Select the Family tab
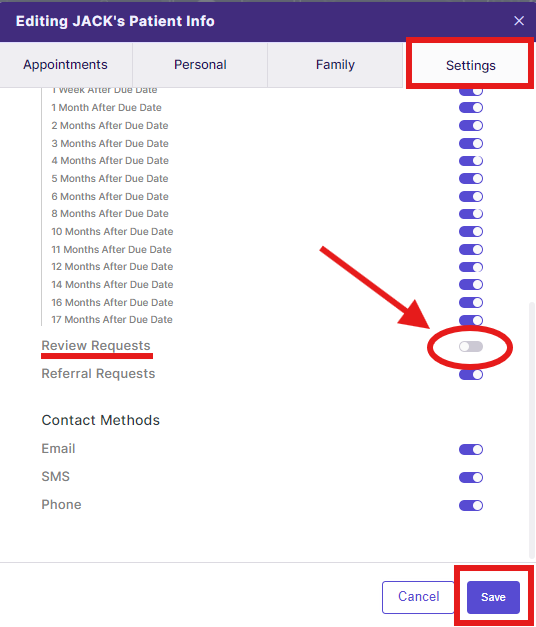 [x=335, y=65]
